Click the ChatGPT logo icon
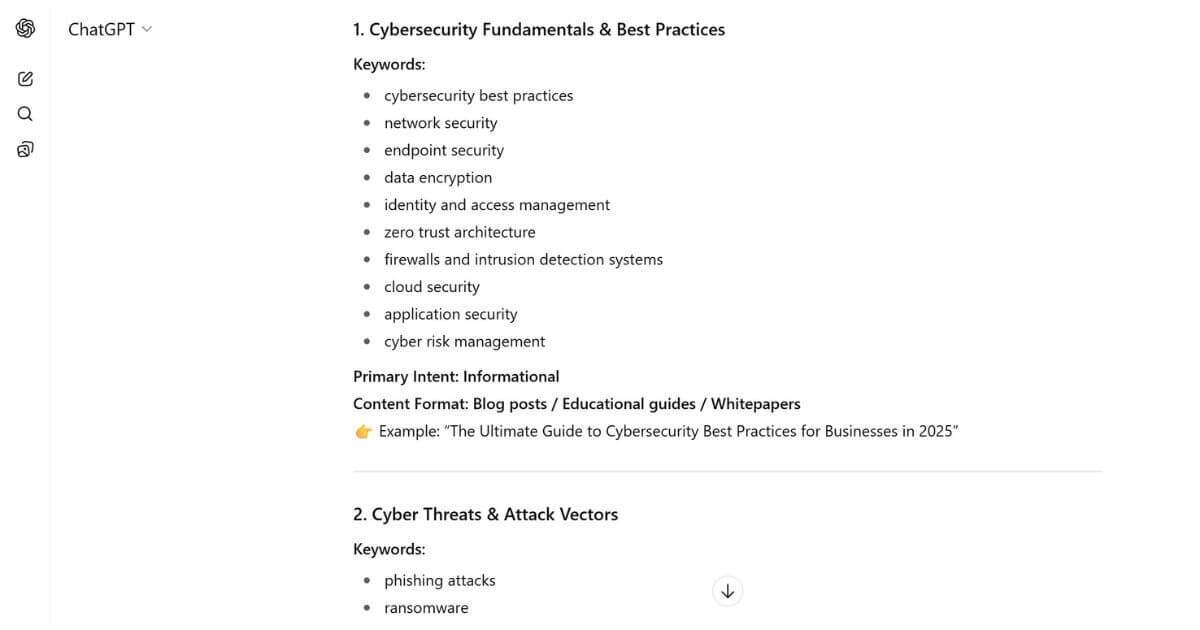This screenshot has height=630, width=1200. click(26, 28)
